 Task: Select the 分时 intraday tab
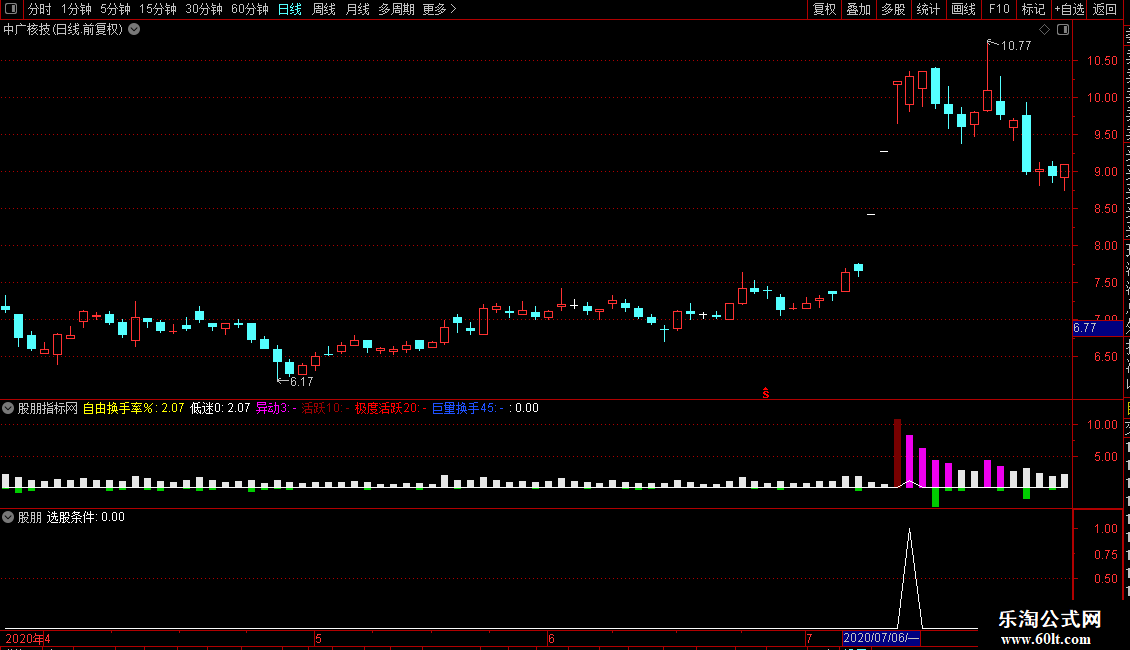pos(40,9)
